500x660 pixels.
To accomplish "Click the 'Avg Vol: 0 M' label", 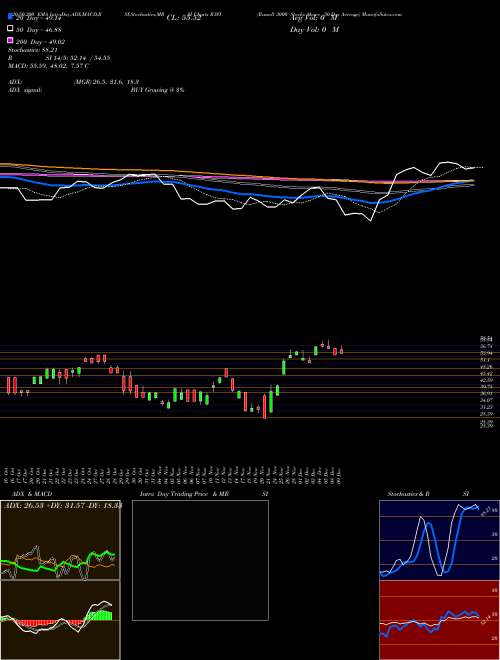I will pyautogui.click(x=314, y=18).
